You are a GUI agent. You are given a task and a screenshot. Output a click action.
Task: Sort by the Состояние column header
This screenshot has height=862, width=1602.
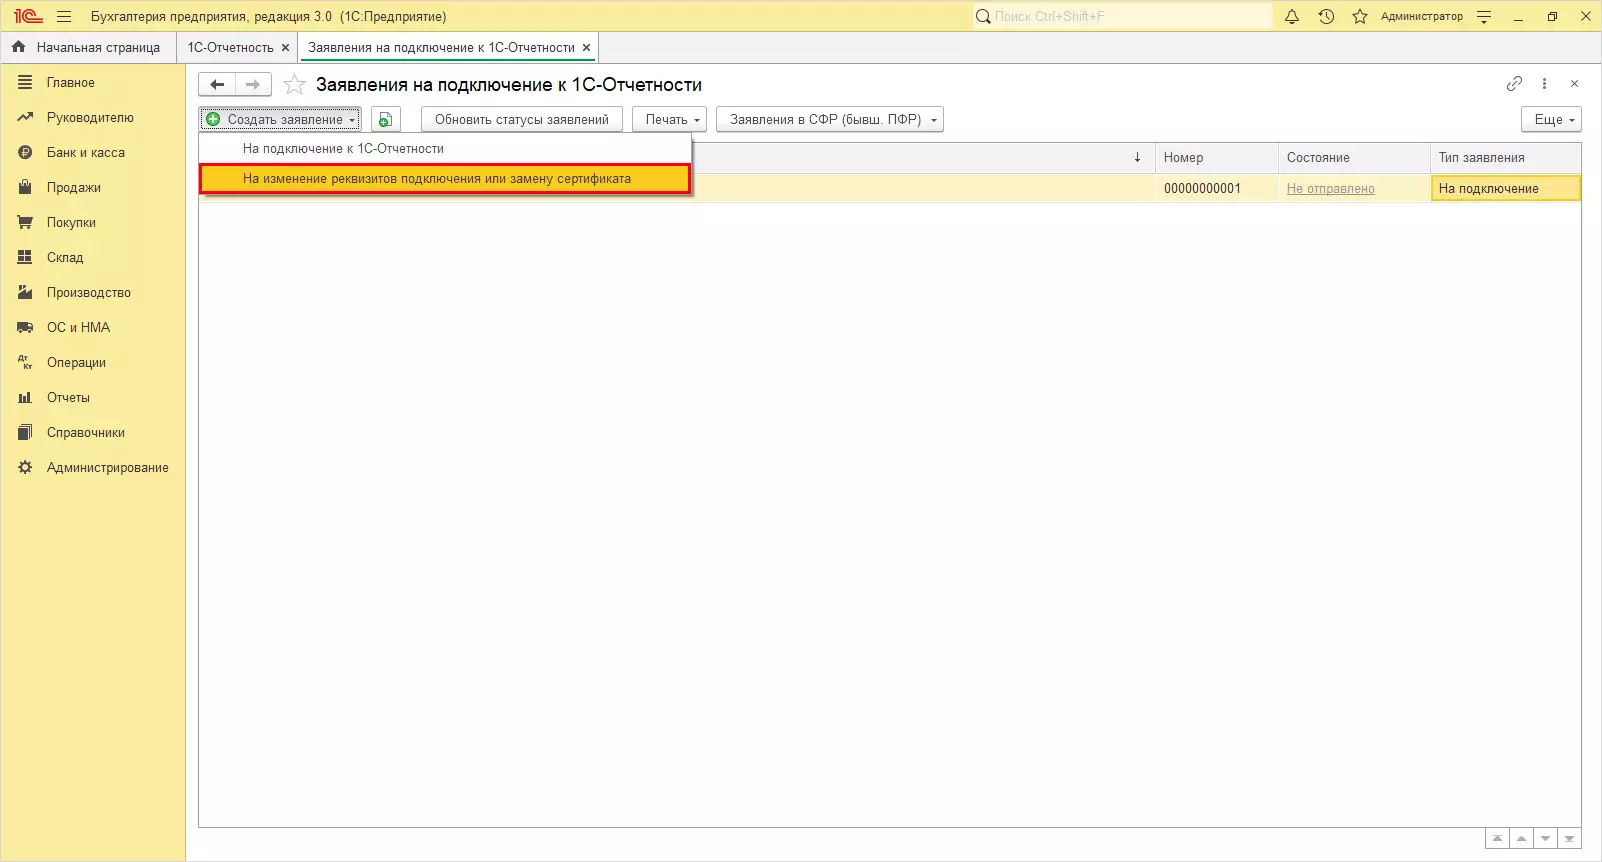pos(1354,158)
